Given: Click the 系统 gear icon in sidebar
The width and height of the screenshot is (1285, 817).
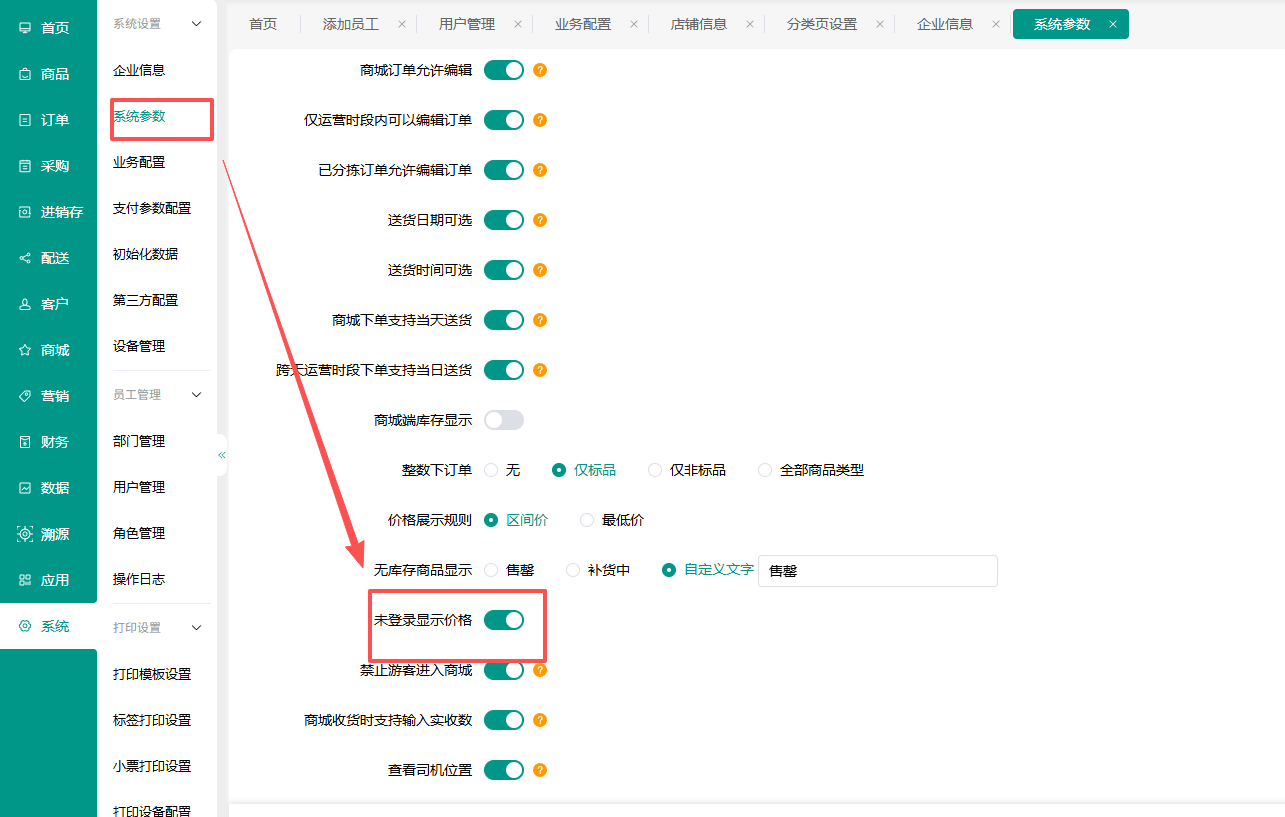Looking at the screenshot, I should 25,626.
